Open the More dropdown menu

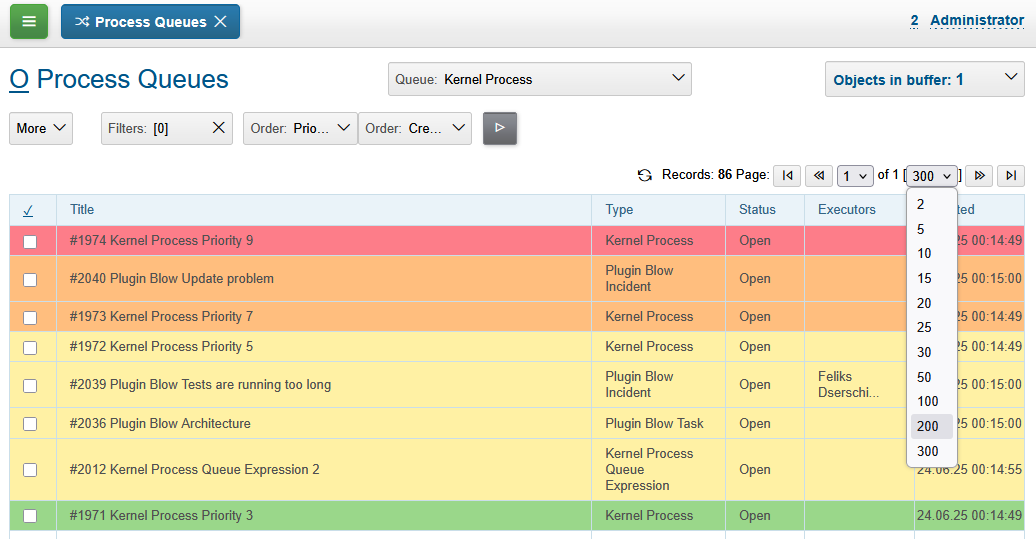coord(41,128)
